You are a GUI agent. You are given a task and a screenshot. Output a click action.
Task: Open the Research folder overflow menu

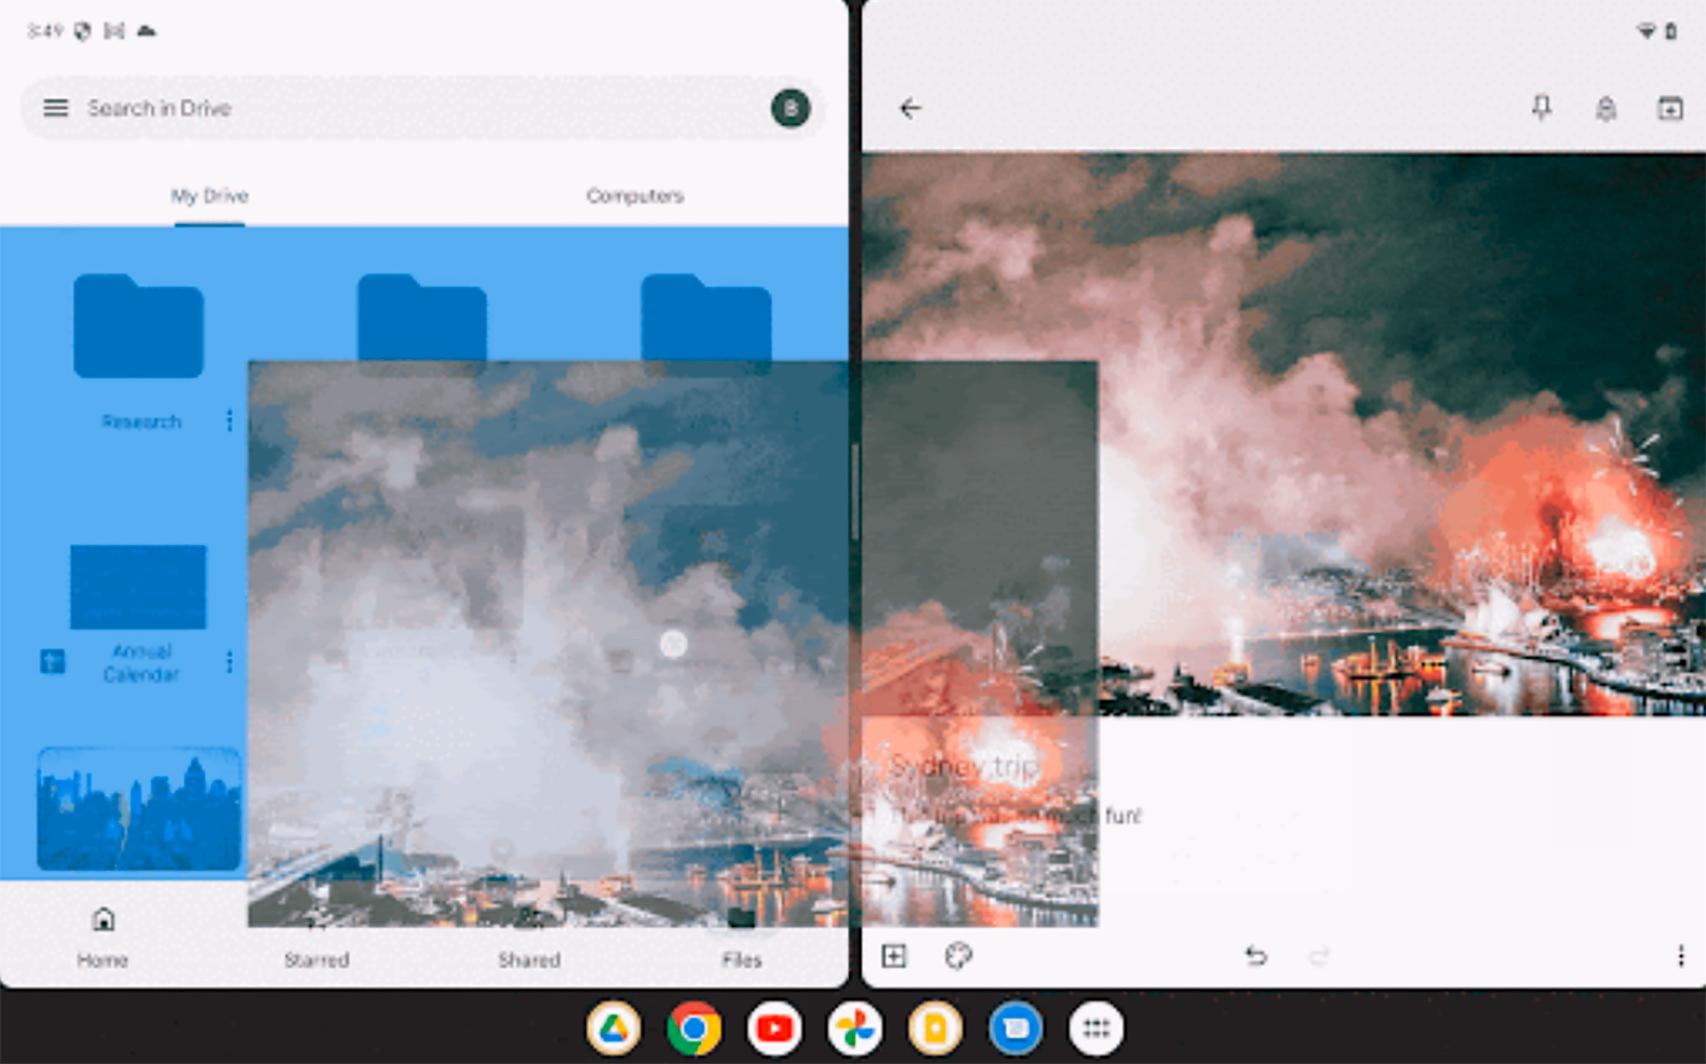click(x=229, y=421)
